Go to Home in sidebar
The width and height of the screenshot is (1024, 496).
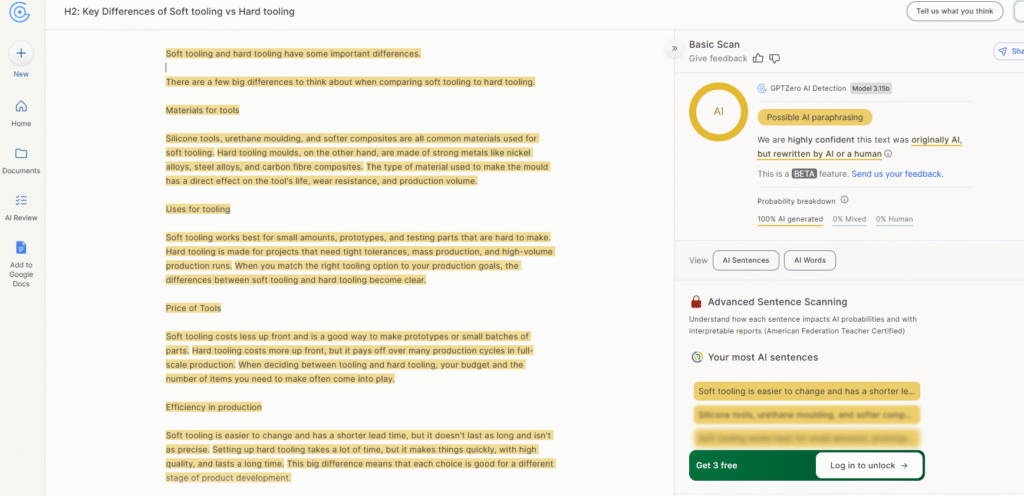click(x=21, y=107)
